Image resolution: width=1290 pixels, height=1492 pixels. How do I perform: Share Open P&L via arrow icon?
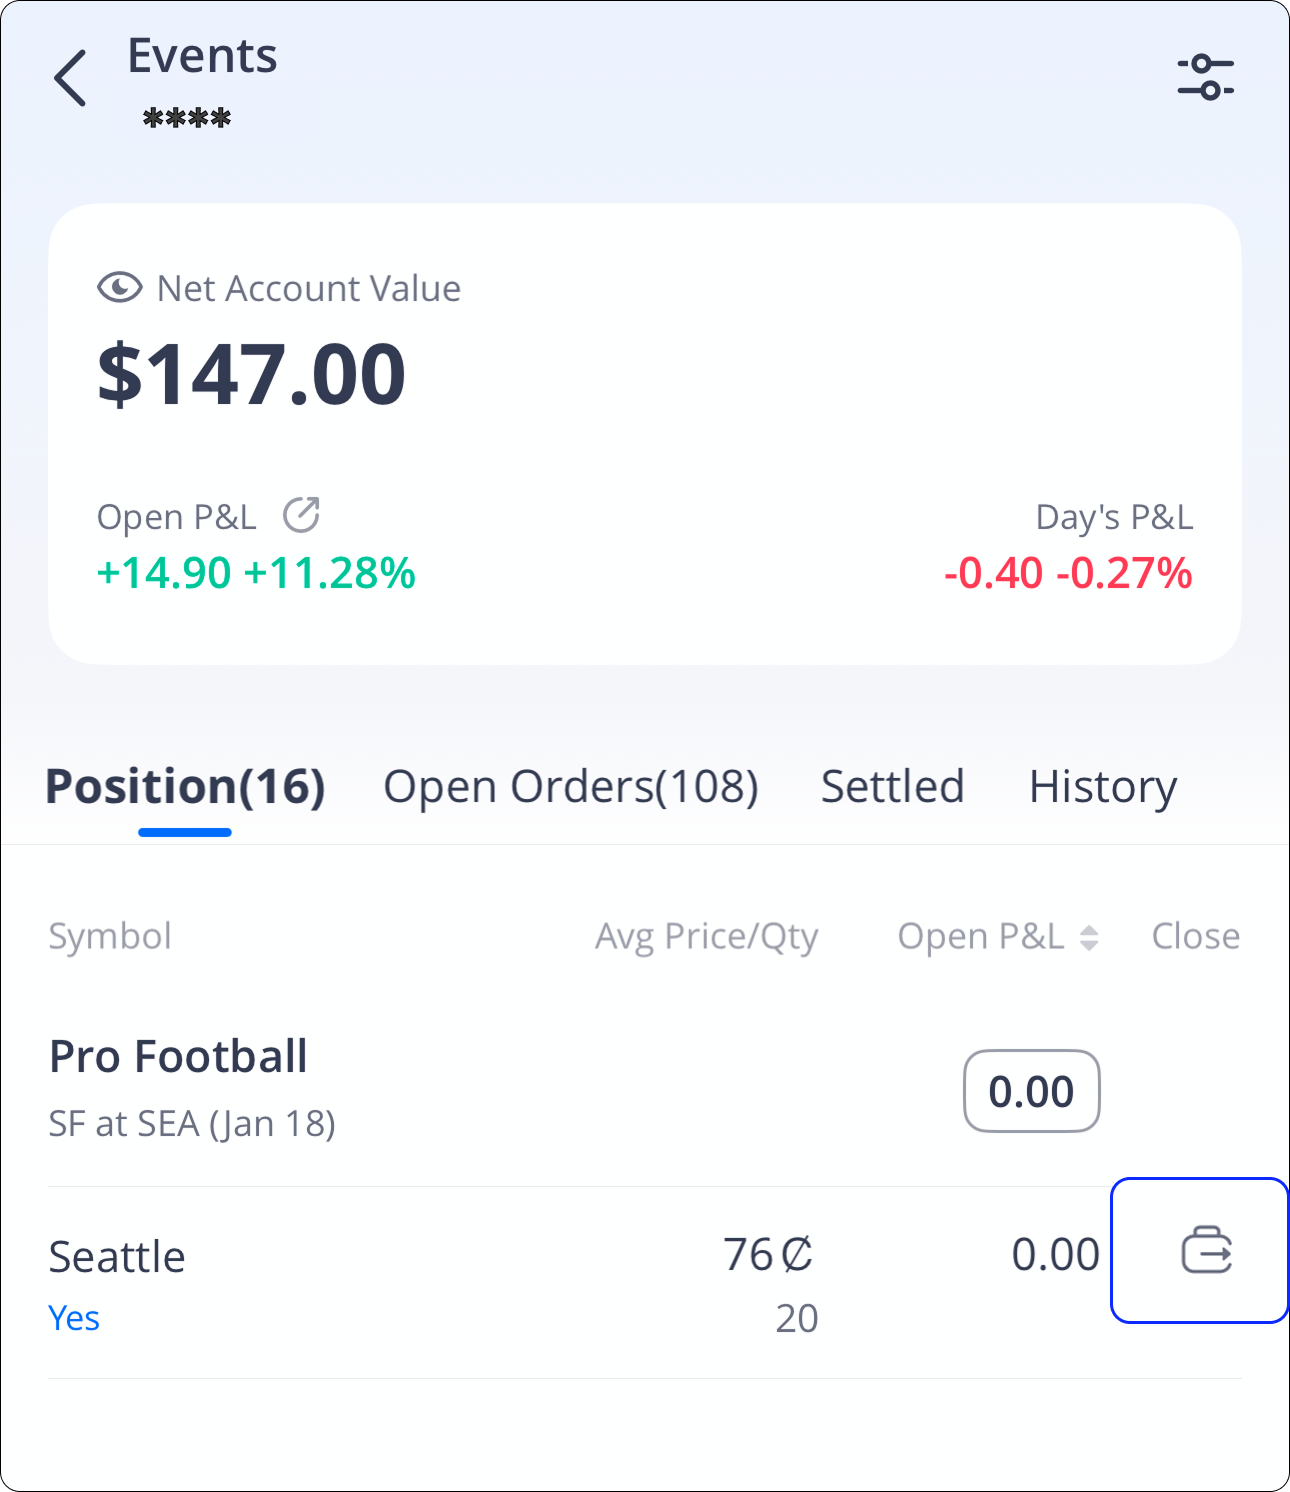tap(301, 515)
